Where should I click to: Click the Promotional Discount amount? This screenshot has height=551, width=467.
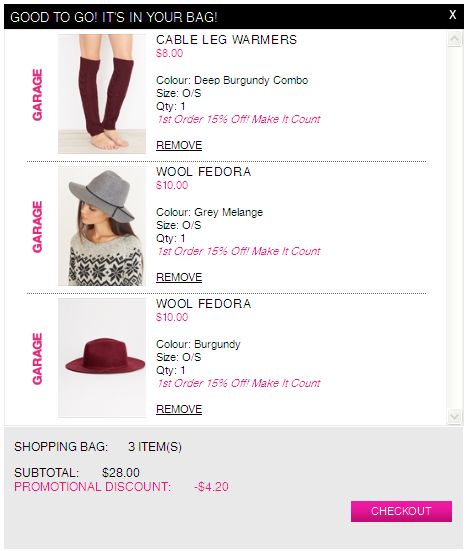pos(212,487)
